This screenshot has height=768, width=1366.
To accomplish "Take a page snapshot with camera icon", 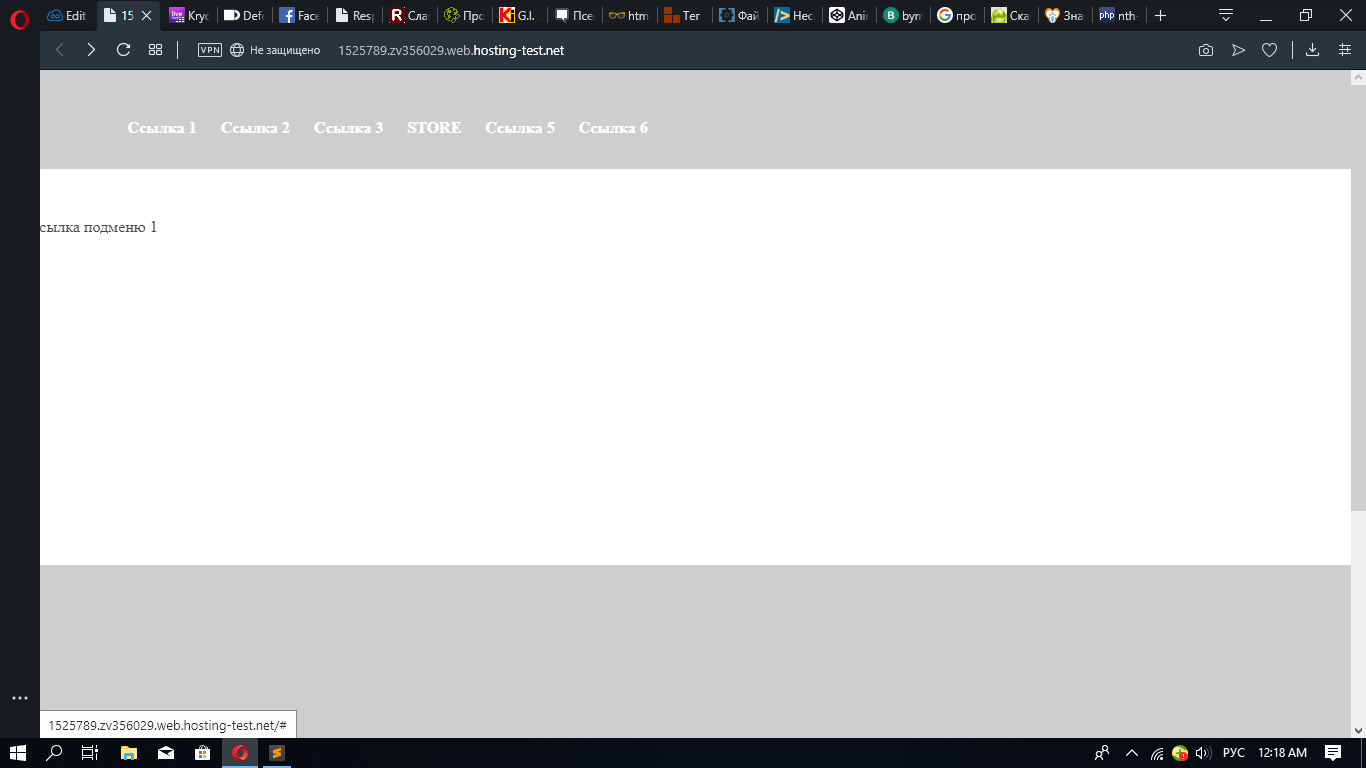I will (1206, 50).
